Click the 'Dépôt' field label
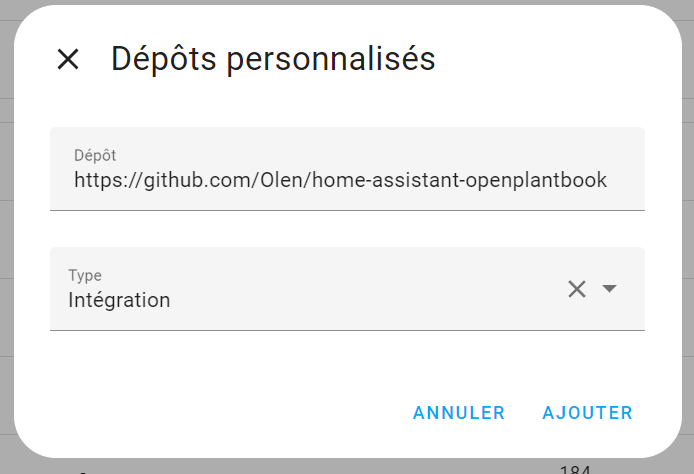Screen dimensions: 694x474 (x=95, y=155)
